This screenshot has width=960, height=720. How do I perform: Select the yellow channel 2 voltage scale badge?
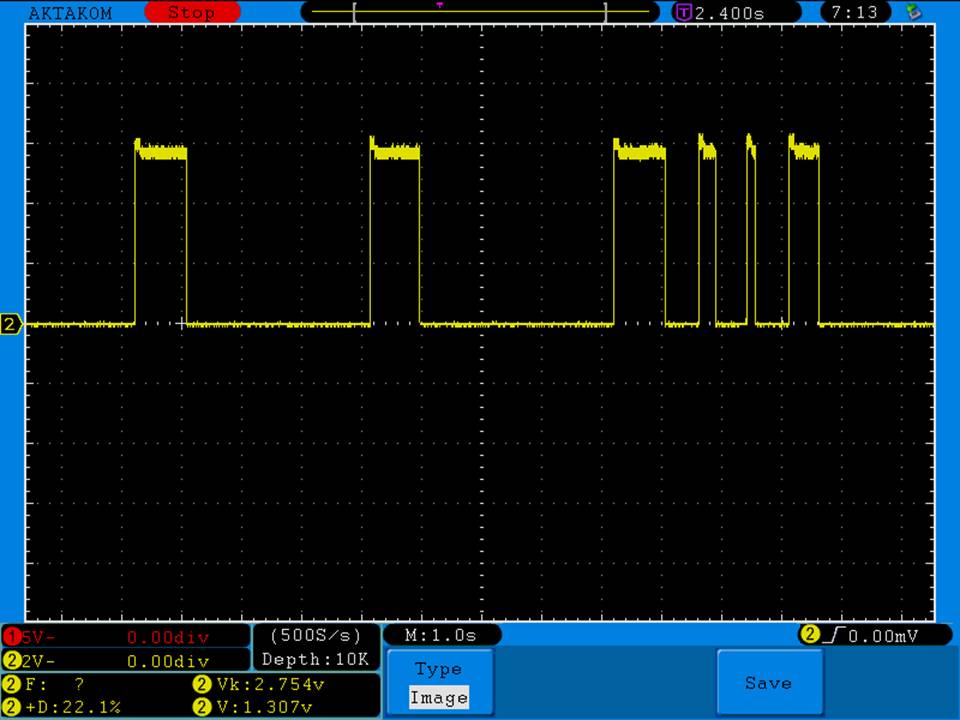coord(12,661)
